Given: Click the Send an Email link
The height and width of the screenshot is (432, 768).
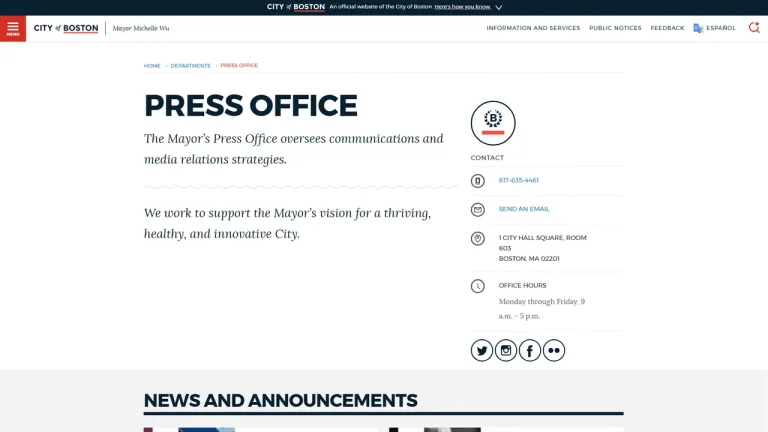Looking at the screenshot, I should [x=524, y=209].
